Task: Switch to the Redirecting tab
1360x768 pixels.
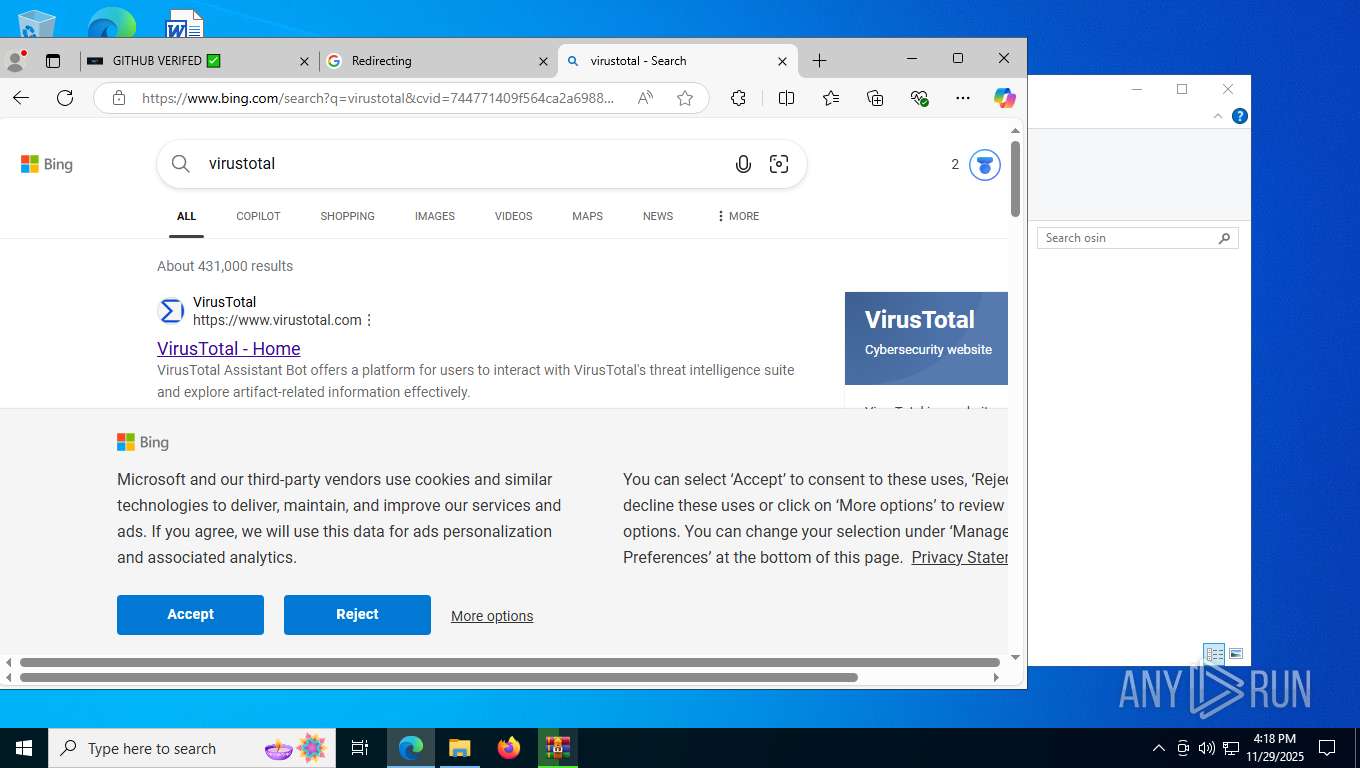Action: 438,61
